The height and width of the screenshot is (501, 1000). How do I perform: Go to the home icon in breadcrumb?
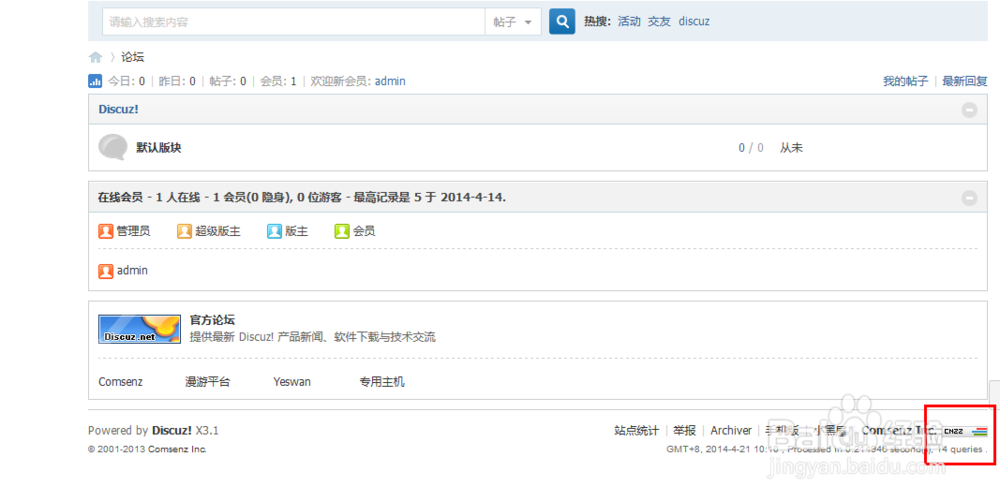[x=96, y=57]
